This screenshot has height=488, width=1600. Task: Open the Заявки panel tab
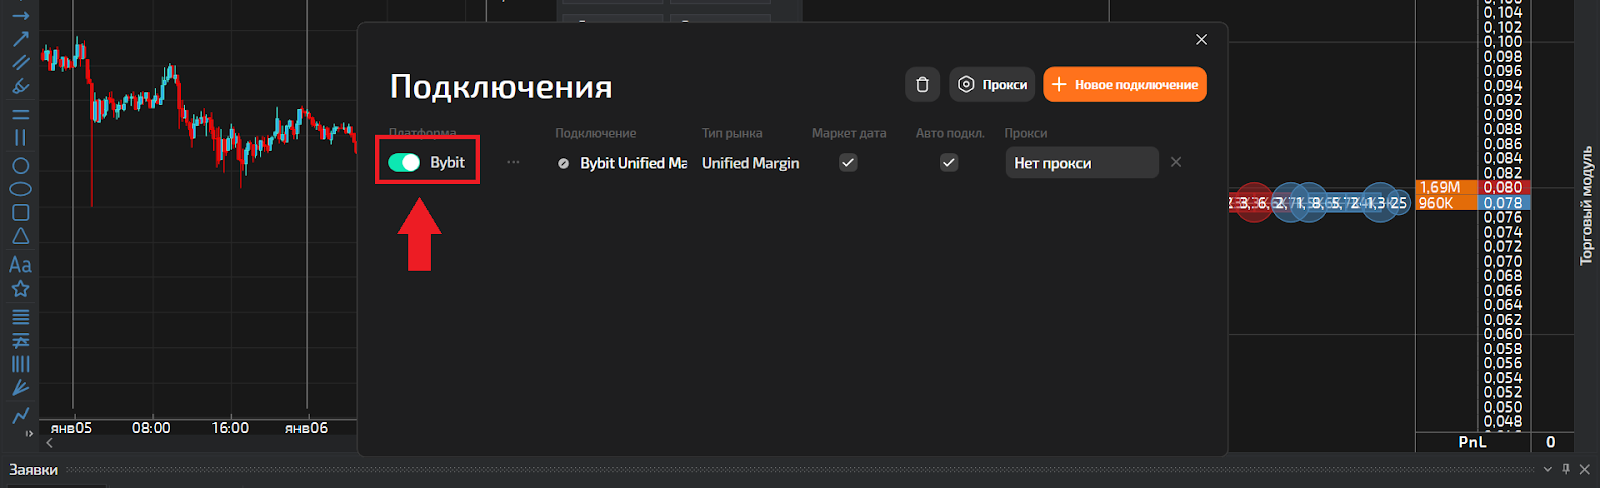(x=34, y=470)
